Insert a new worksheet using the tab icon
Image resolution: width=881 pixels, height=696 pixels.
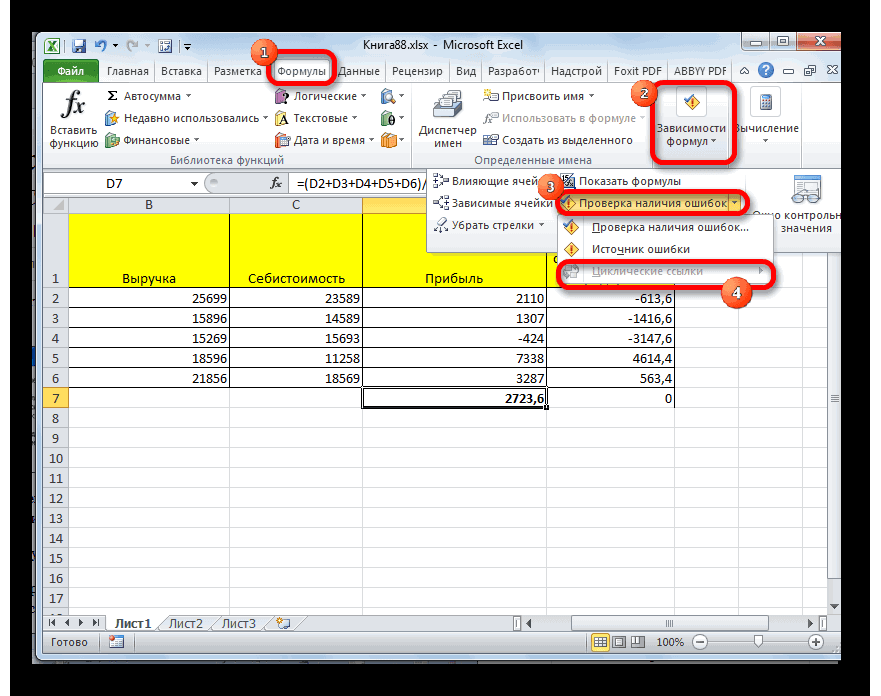(x=283, y=623)
